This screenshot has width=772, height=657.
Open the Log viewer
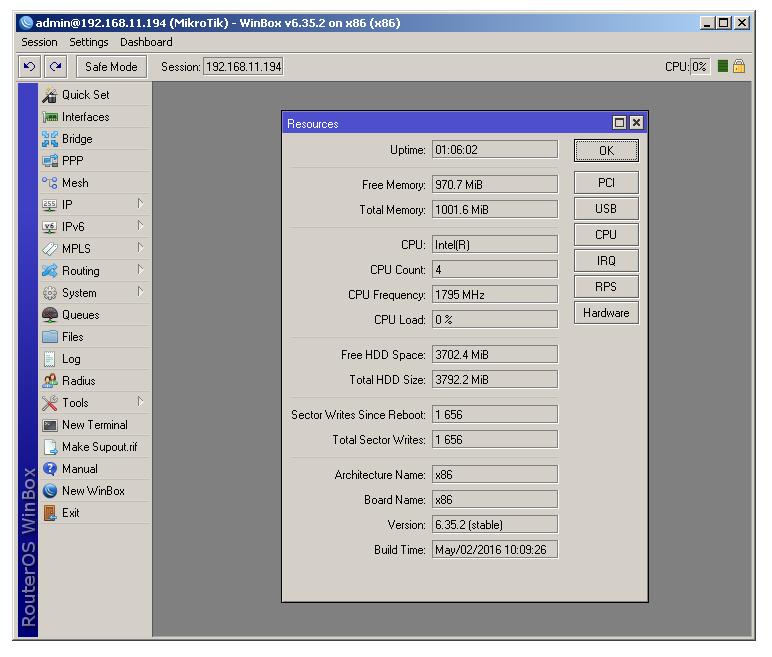[x=70, y=359]
